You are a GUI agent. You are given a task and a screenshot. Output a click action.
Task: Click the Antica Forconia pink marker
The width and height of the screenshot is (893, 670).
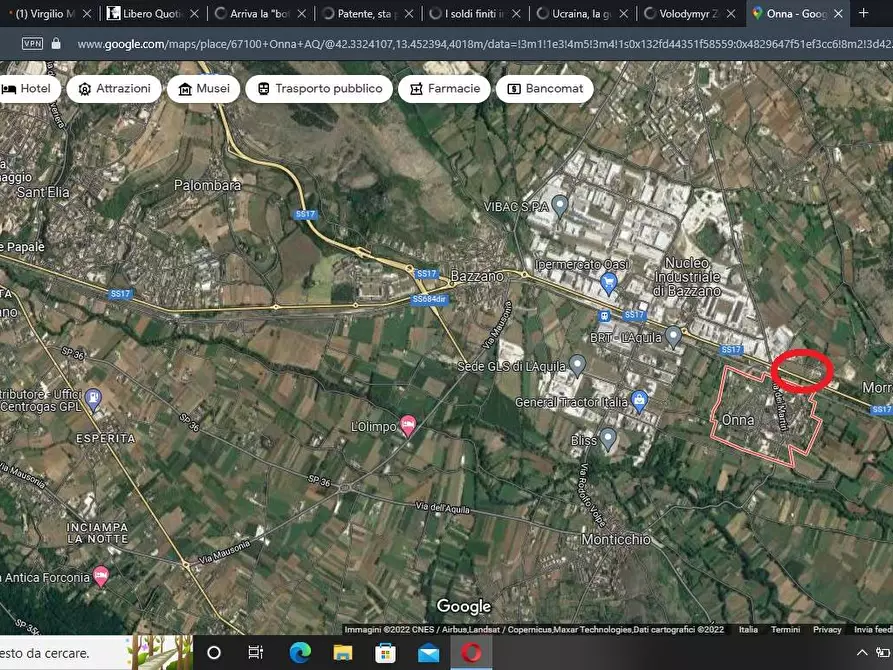[x=100, y=576]
